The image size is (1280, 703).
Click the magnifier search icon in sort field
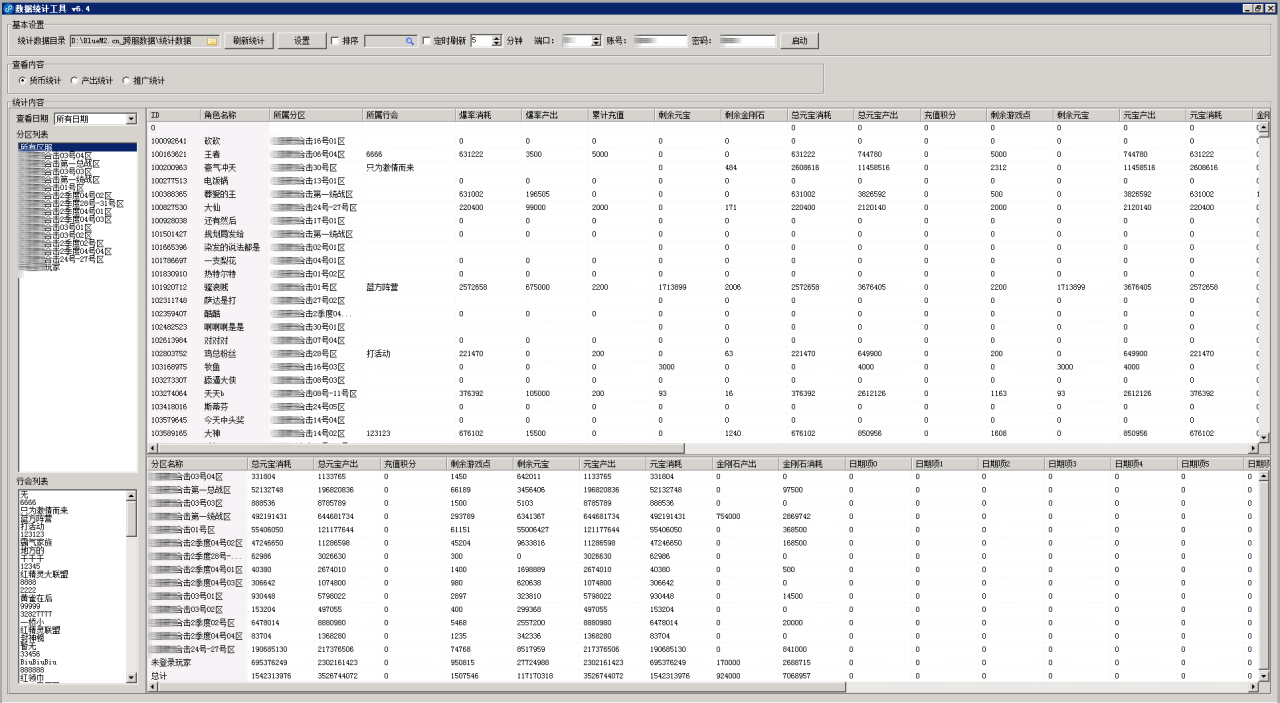(409, 41)
